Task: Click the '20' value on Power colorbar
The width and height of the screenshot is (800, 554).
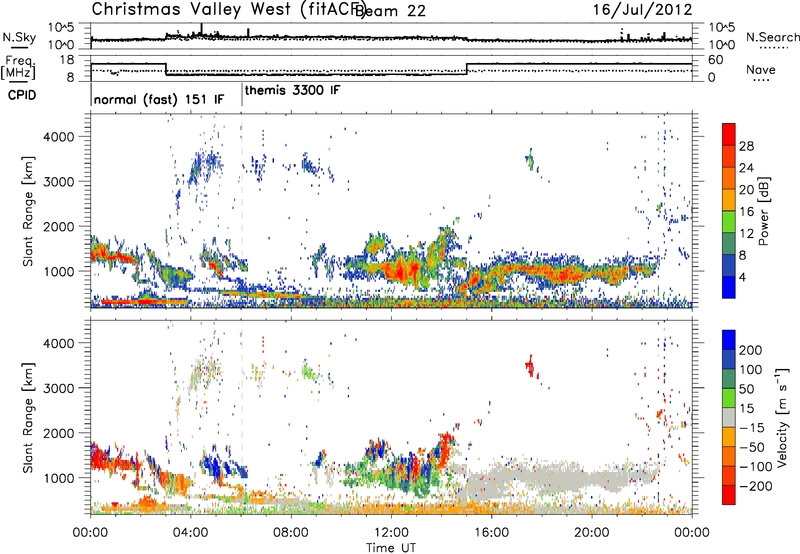Action: coord(746,190)
